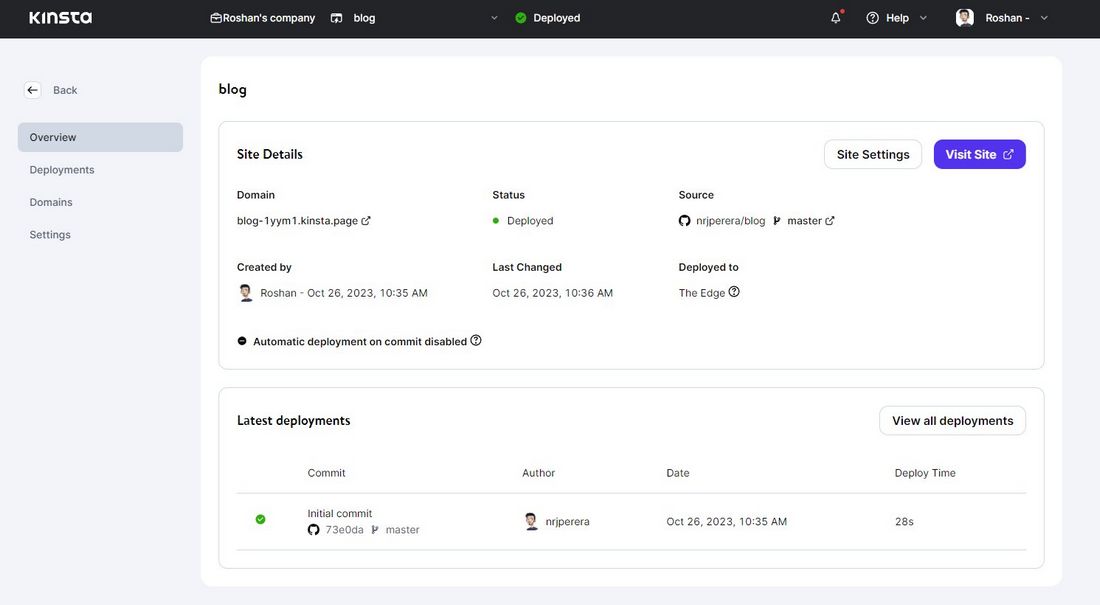Click the GitHub icon next to 73e0da
The height and width of the screenshot is (605, 1100).
coord(314,530)
